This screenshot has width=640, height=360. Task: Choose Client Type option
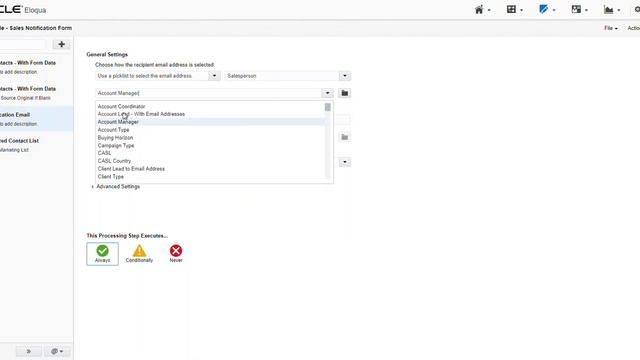tap(211, 176)
